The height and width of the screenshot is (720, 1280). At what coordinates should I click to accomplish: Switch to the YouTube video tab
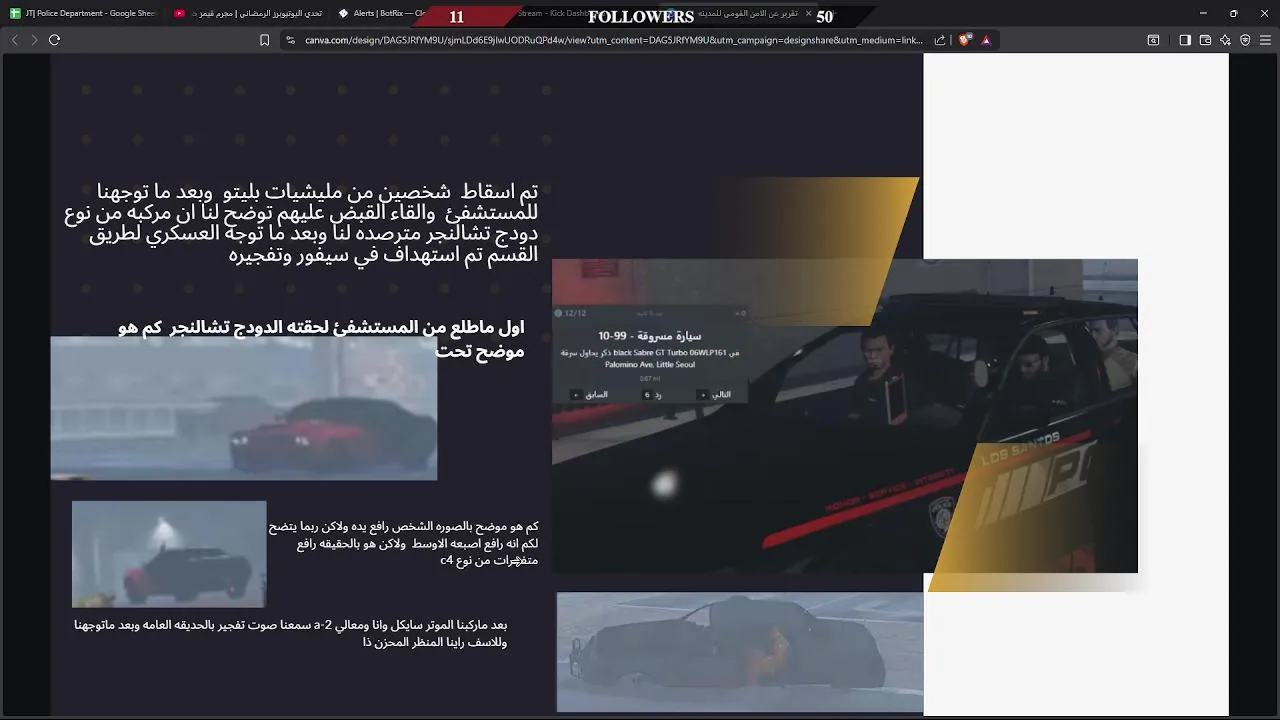pyautogui.click(x=247, y=13)
